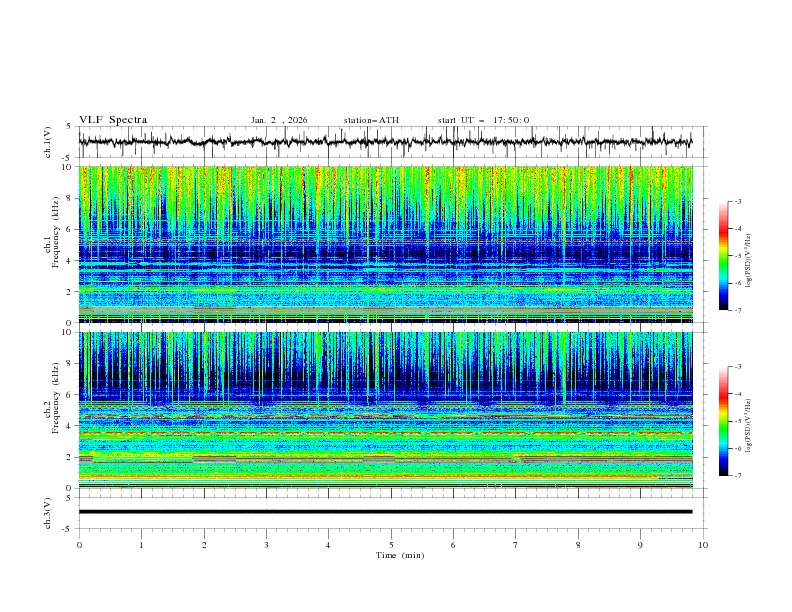Click time axis tick label "10"
Image resolution: width=792 pixels, height=612 pixels.
click(703, 545)
